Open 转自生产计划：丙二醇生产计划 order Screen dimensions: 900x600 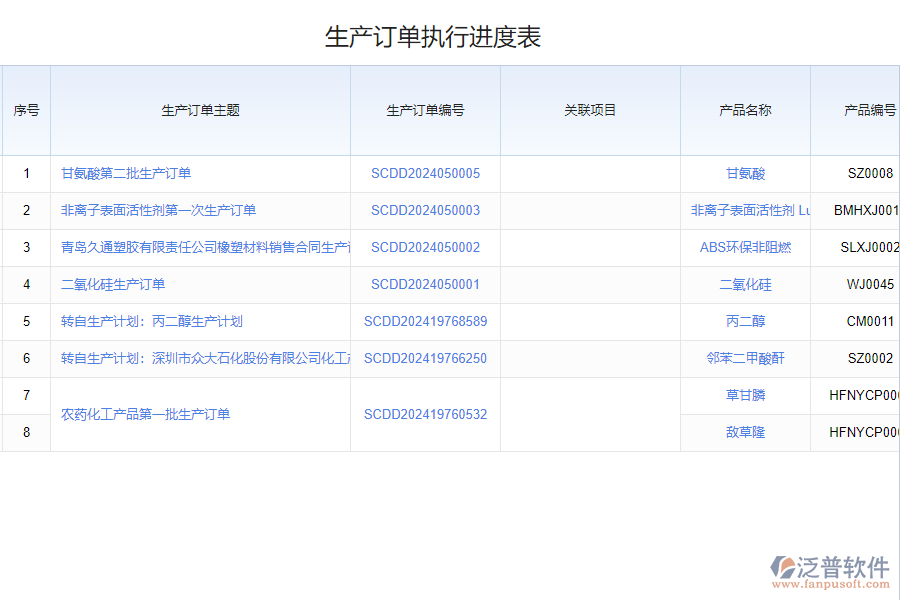(x=151, y=321)
